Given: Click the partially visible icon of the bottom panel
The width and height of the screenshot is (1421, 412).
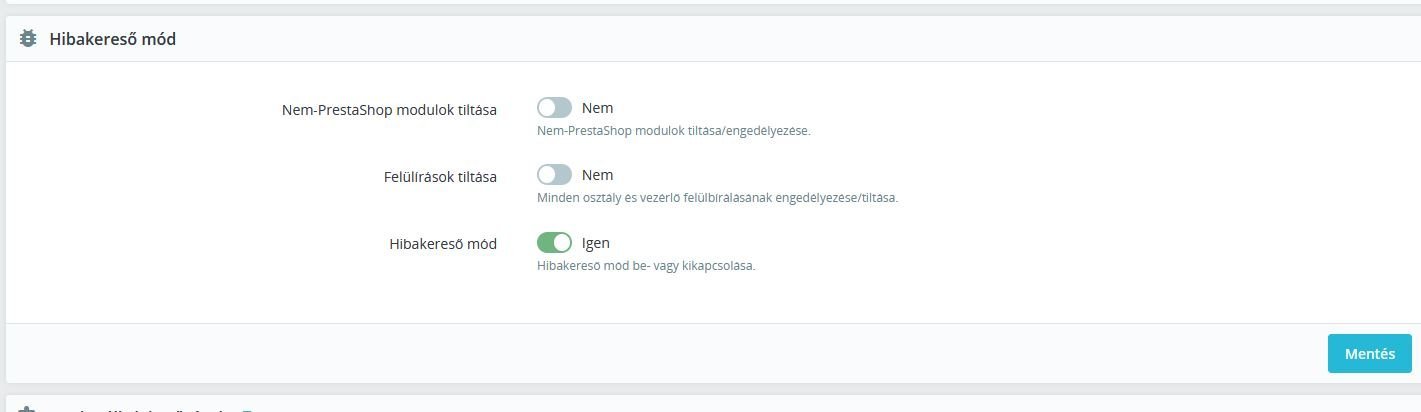Looking at the screenshot, I should tap(28, 409).
